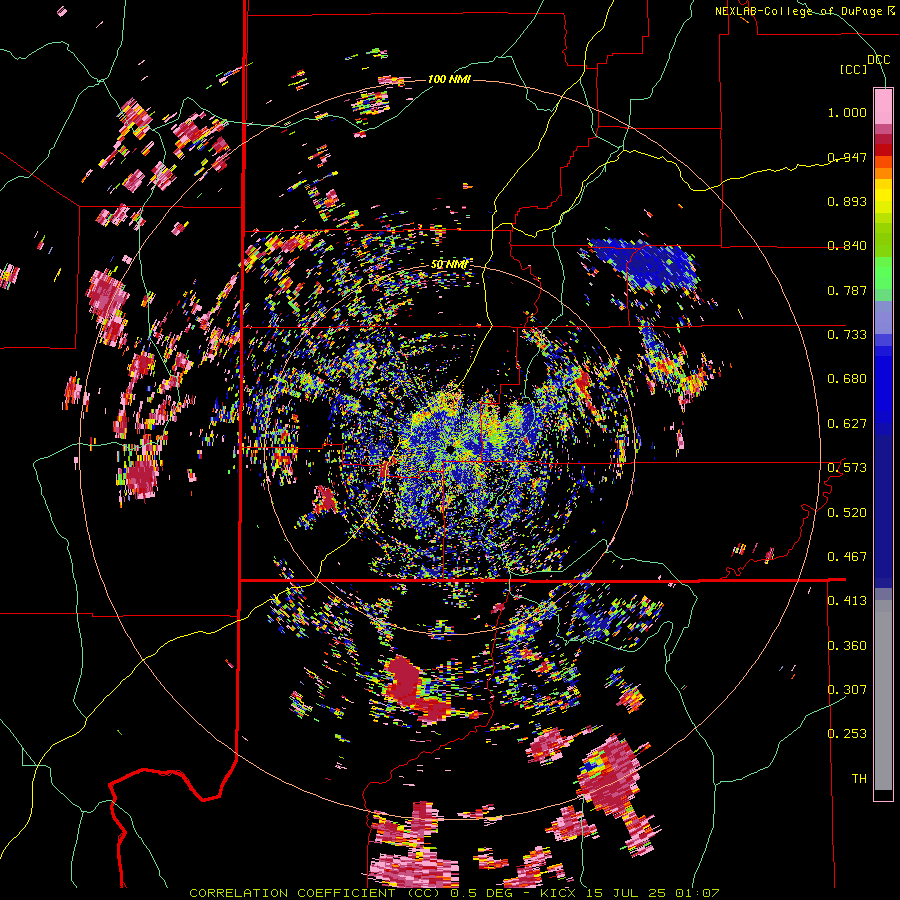Click the DCC product code above the legend
Screen dimensions: 900x900
click(879, 60)
